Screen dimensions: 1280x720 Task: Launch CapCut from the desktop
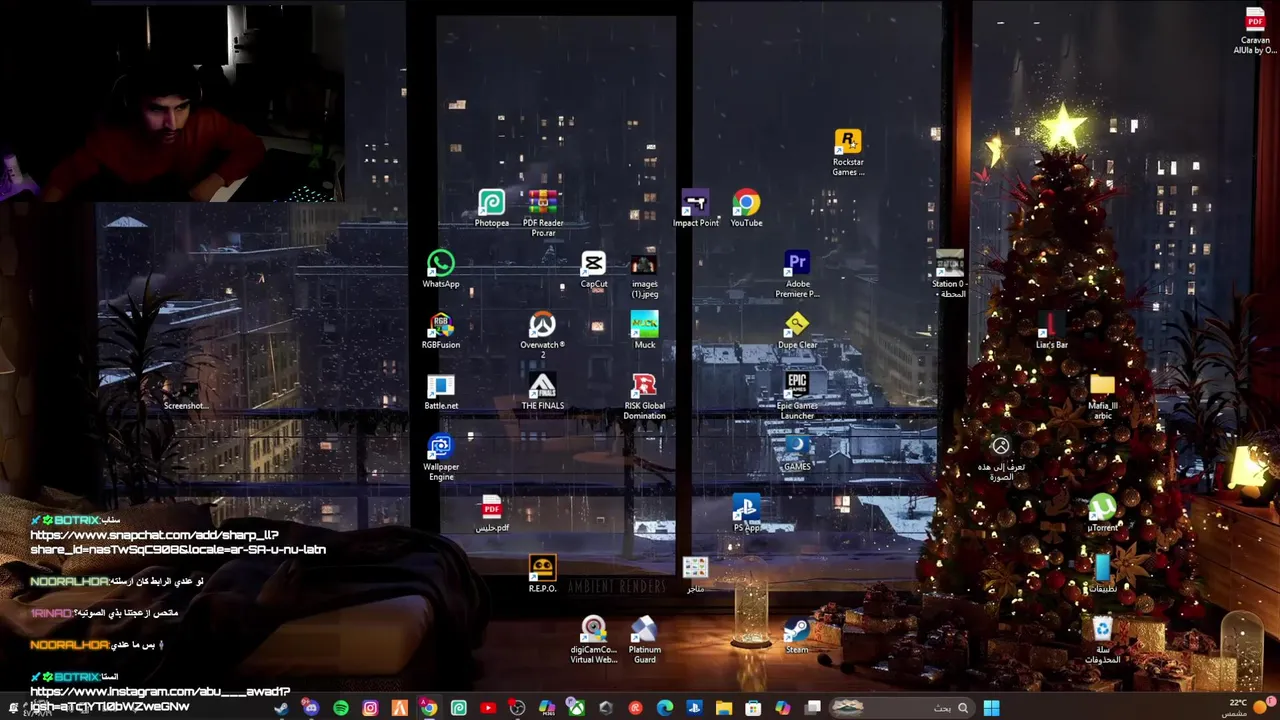593,270
